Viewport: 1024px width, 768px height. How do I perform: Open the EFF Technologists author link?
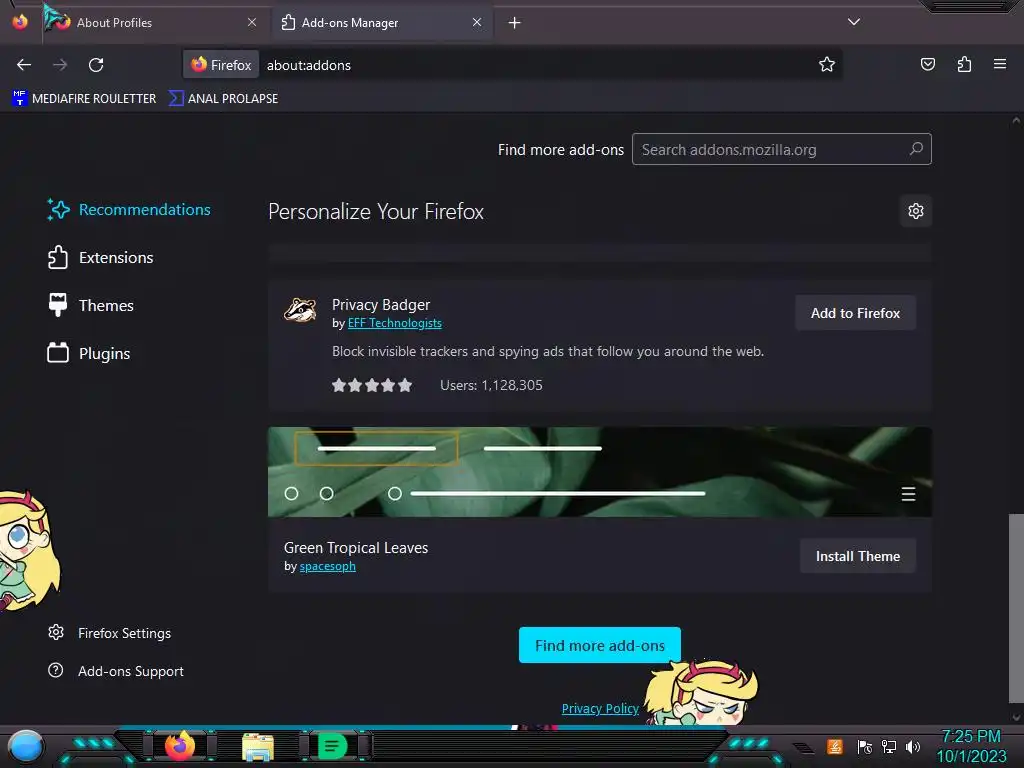394,323
